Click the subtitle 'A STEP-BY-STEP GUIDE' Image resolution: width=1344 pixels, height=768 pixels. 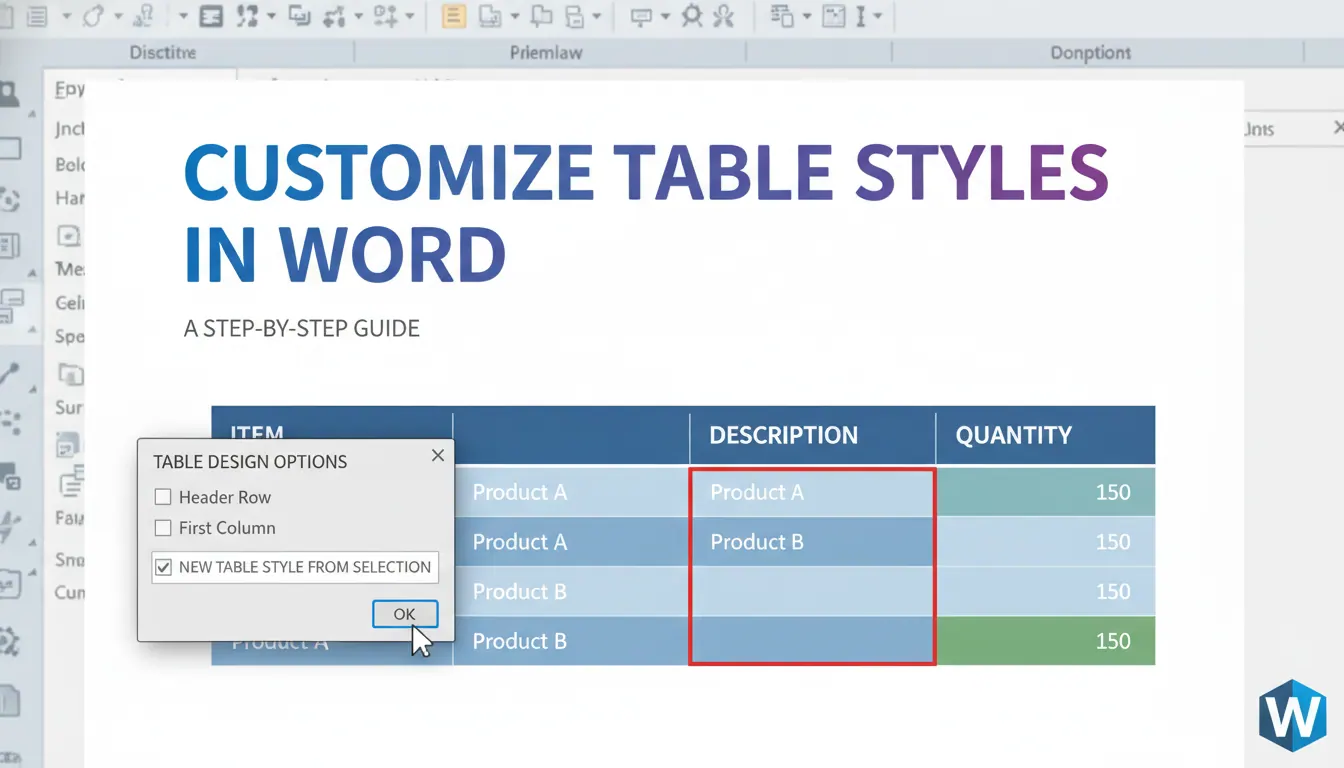tap(302, 328)
